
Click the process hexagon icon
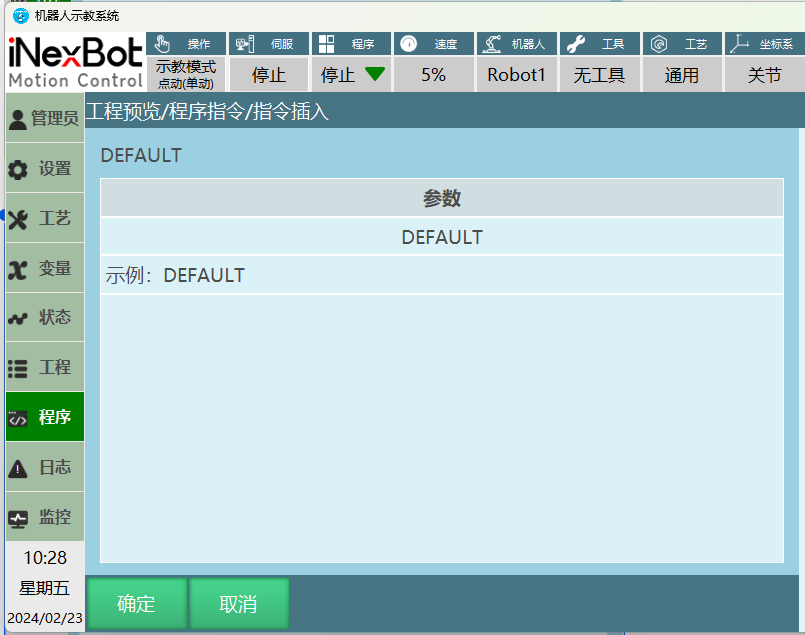coord(659,44)
